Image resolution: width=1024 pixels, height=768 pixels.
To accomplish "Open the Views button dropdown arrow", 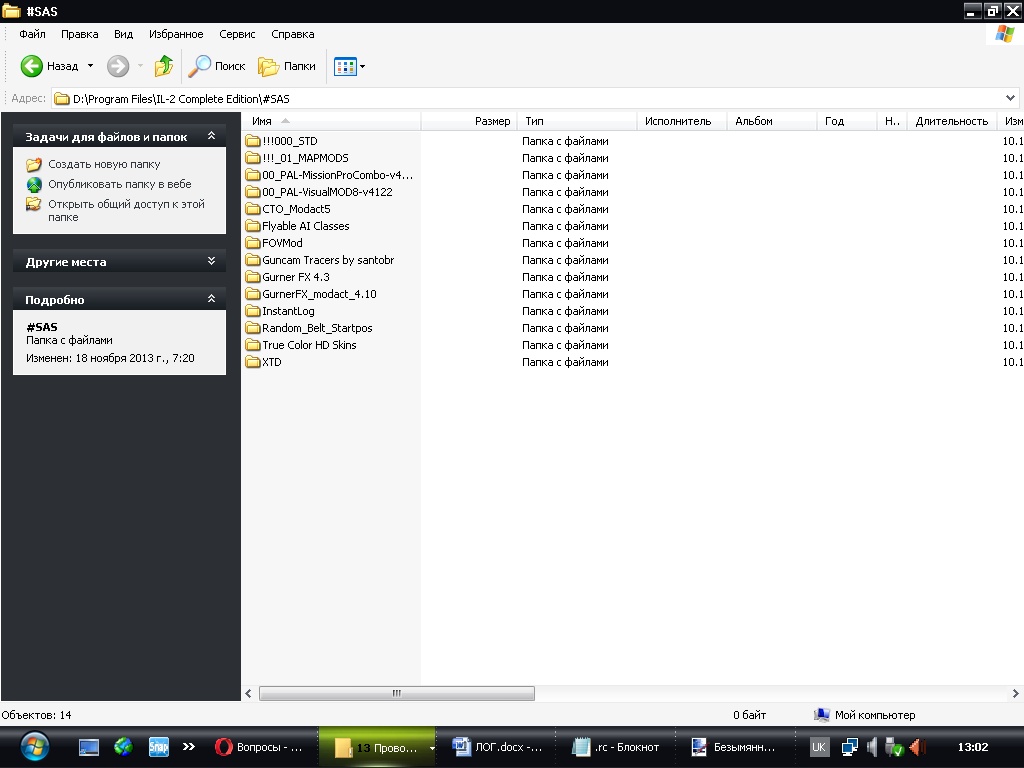I will (x=362, y=66).
